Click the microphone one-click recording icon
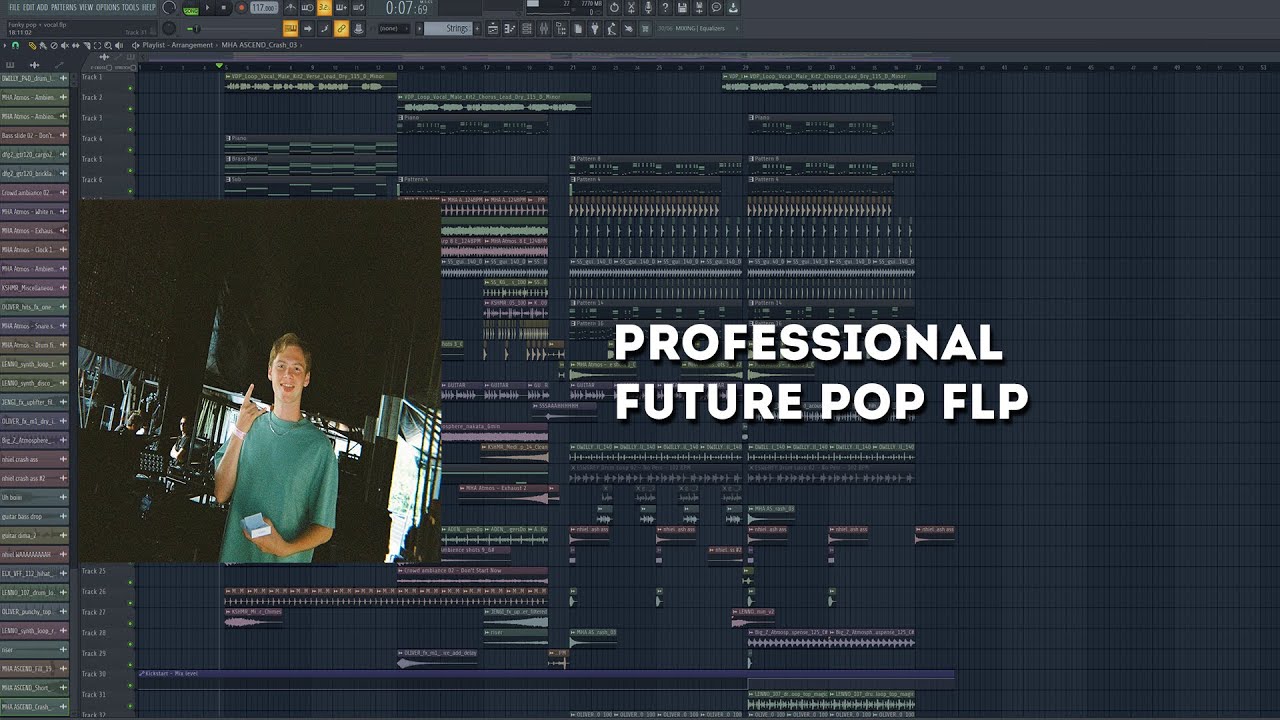1280x720 pixels. 648,7
